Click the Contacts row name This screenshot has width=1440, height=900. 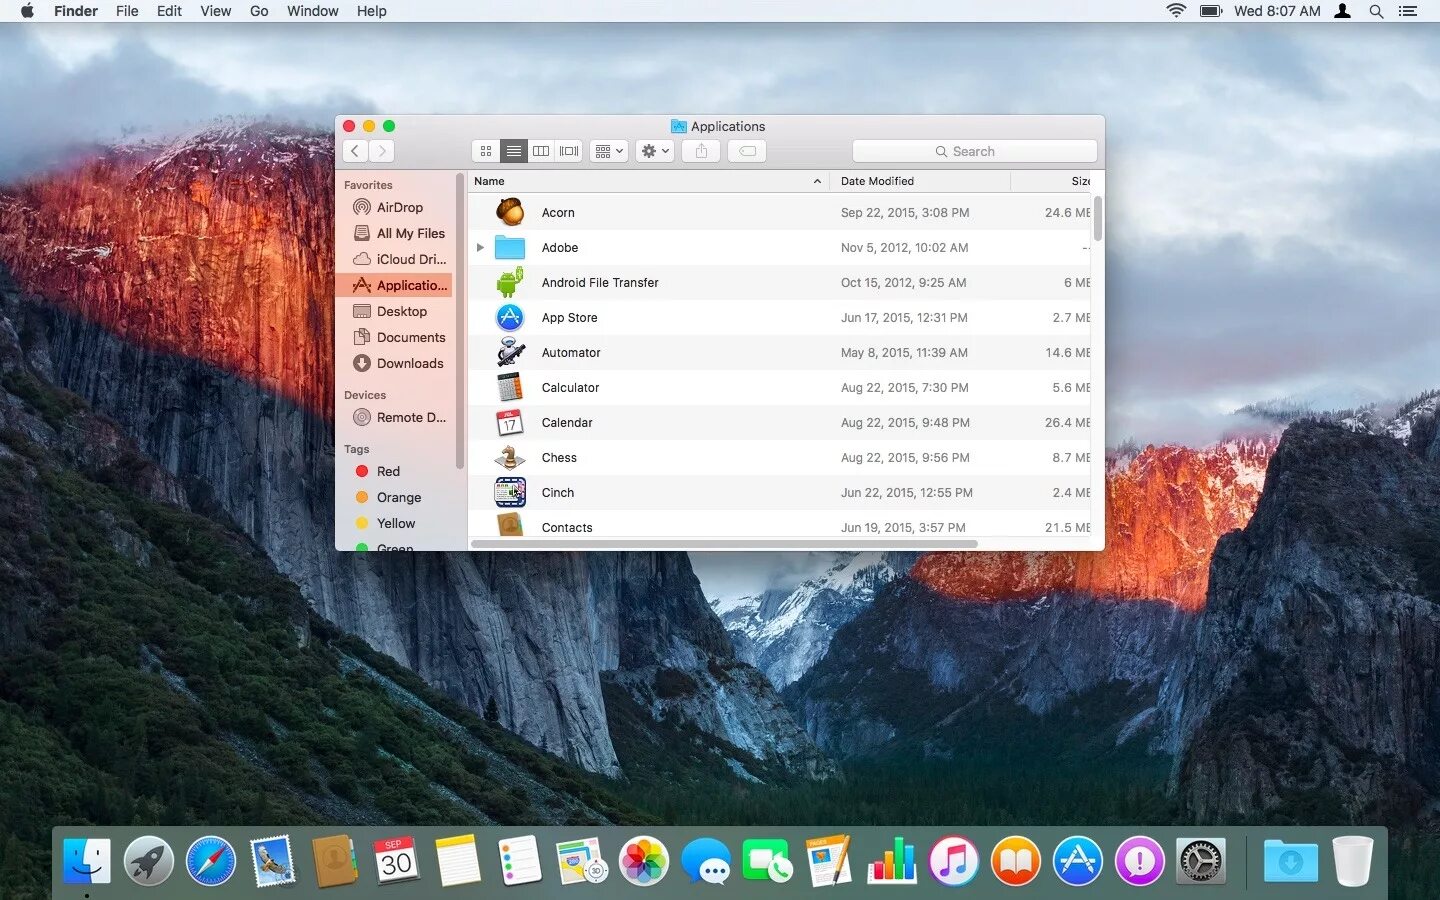(567, 527)
